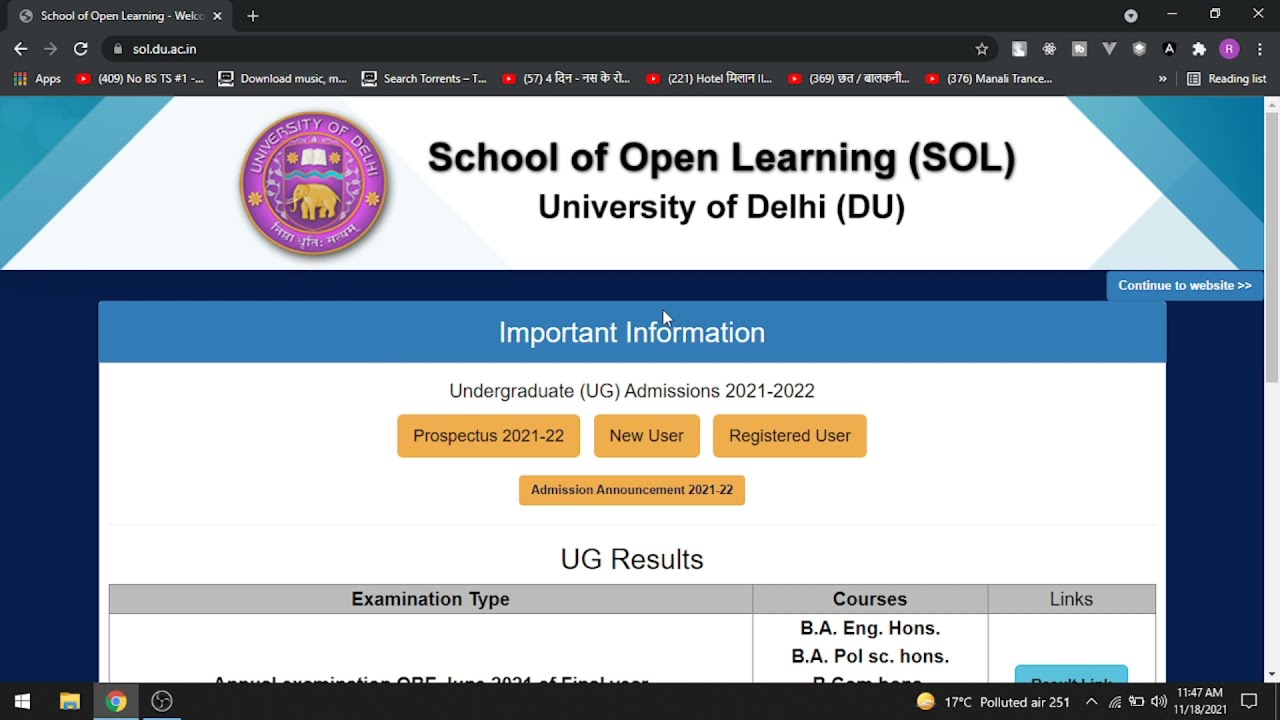Open the TubeBuddy extension icon
1280x720 pixels.
(x=1079, y=49)
